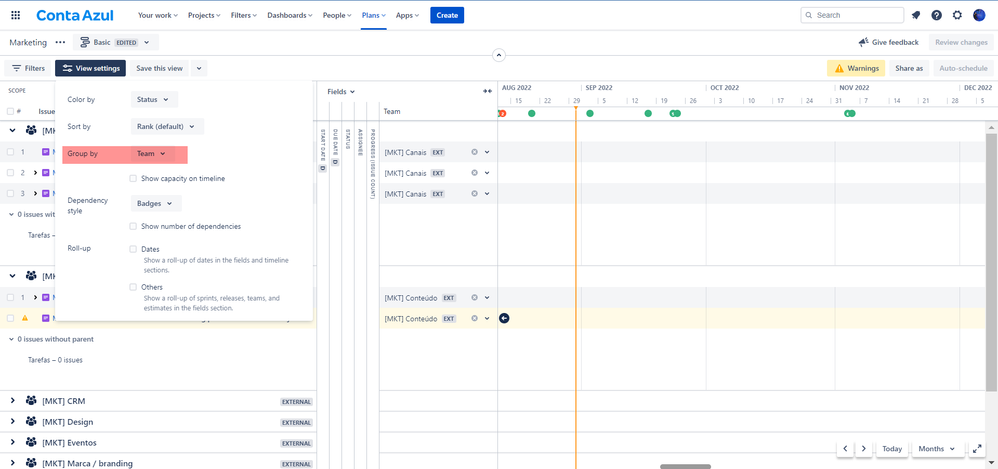Check the Others roll-up option
Image resolution: width=998 pixels, height=469 pixels.
133,288
